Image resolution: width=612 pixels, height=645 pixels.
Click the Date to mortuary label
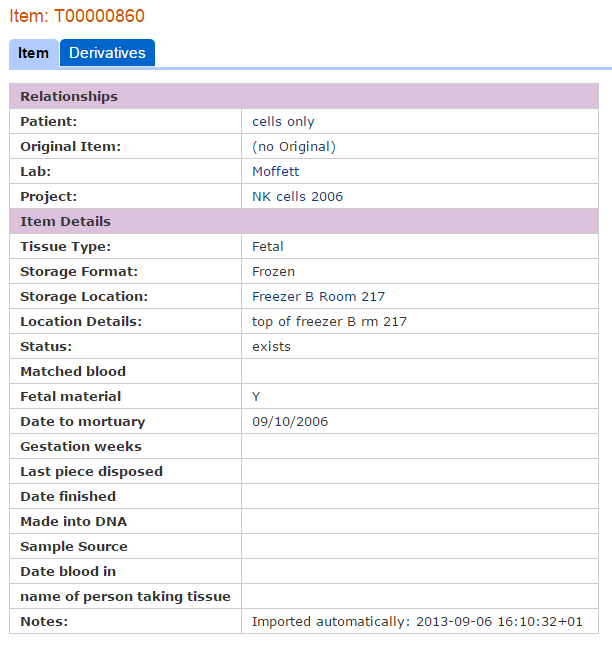83,422
